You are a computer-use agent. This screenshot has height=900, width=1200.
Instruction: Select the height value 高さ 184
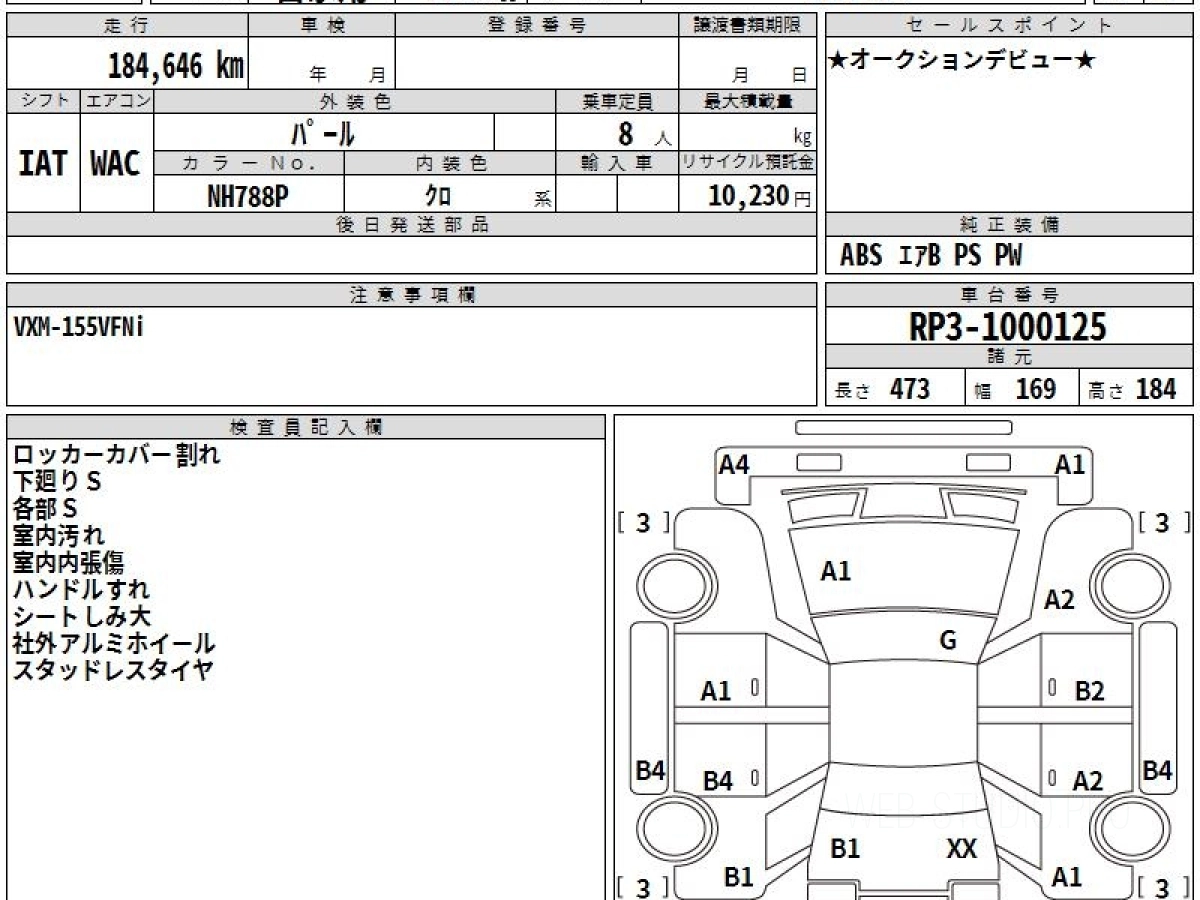click(x=1131, y=389)
